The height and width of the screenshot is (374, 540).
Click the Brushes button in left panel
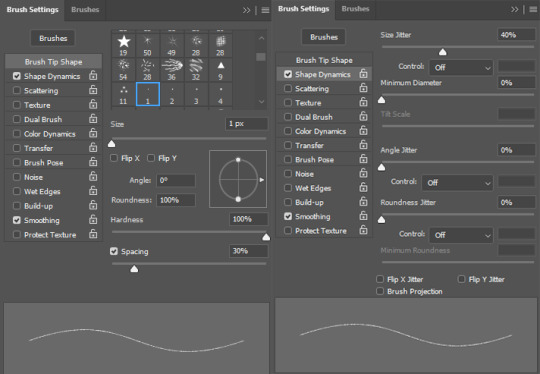click(53, 38)
